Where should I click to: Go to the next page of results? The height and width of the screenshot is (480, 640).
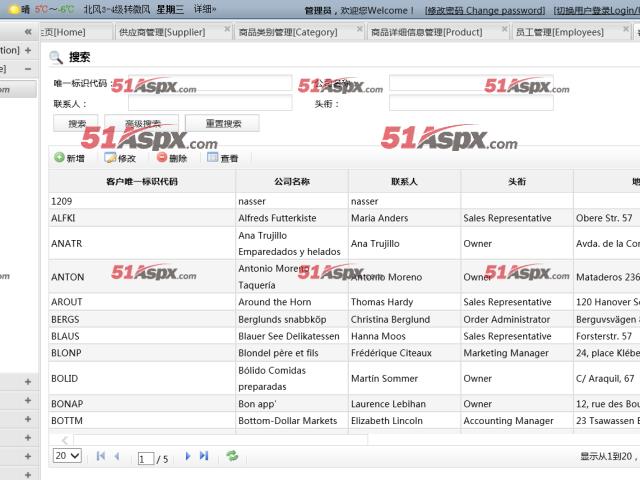click(x=189, y=456)
